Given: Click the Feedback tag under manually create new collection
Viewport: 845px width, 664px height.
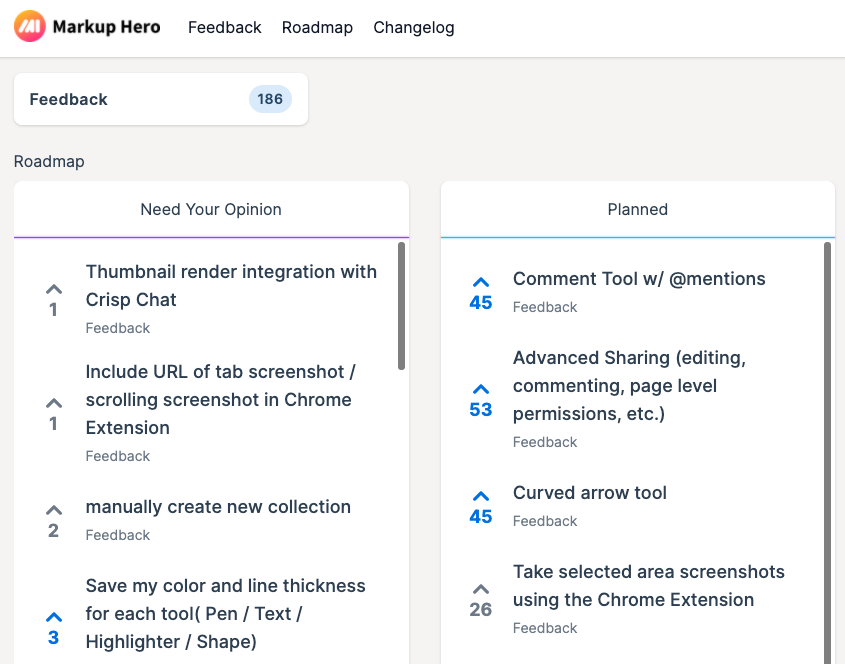Looking at the screenshot, I should point(117,535).
